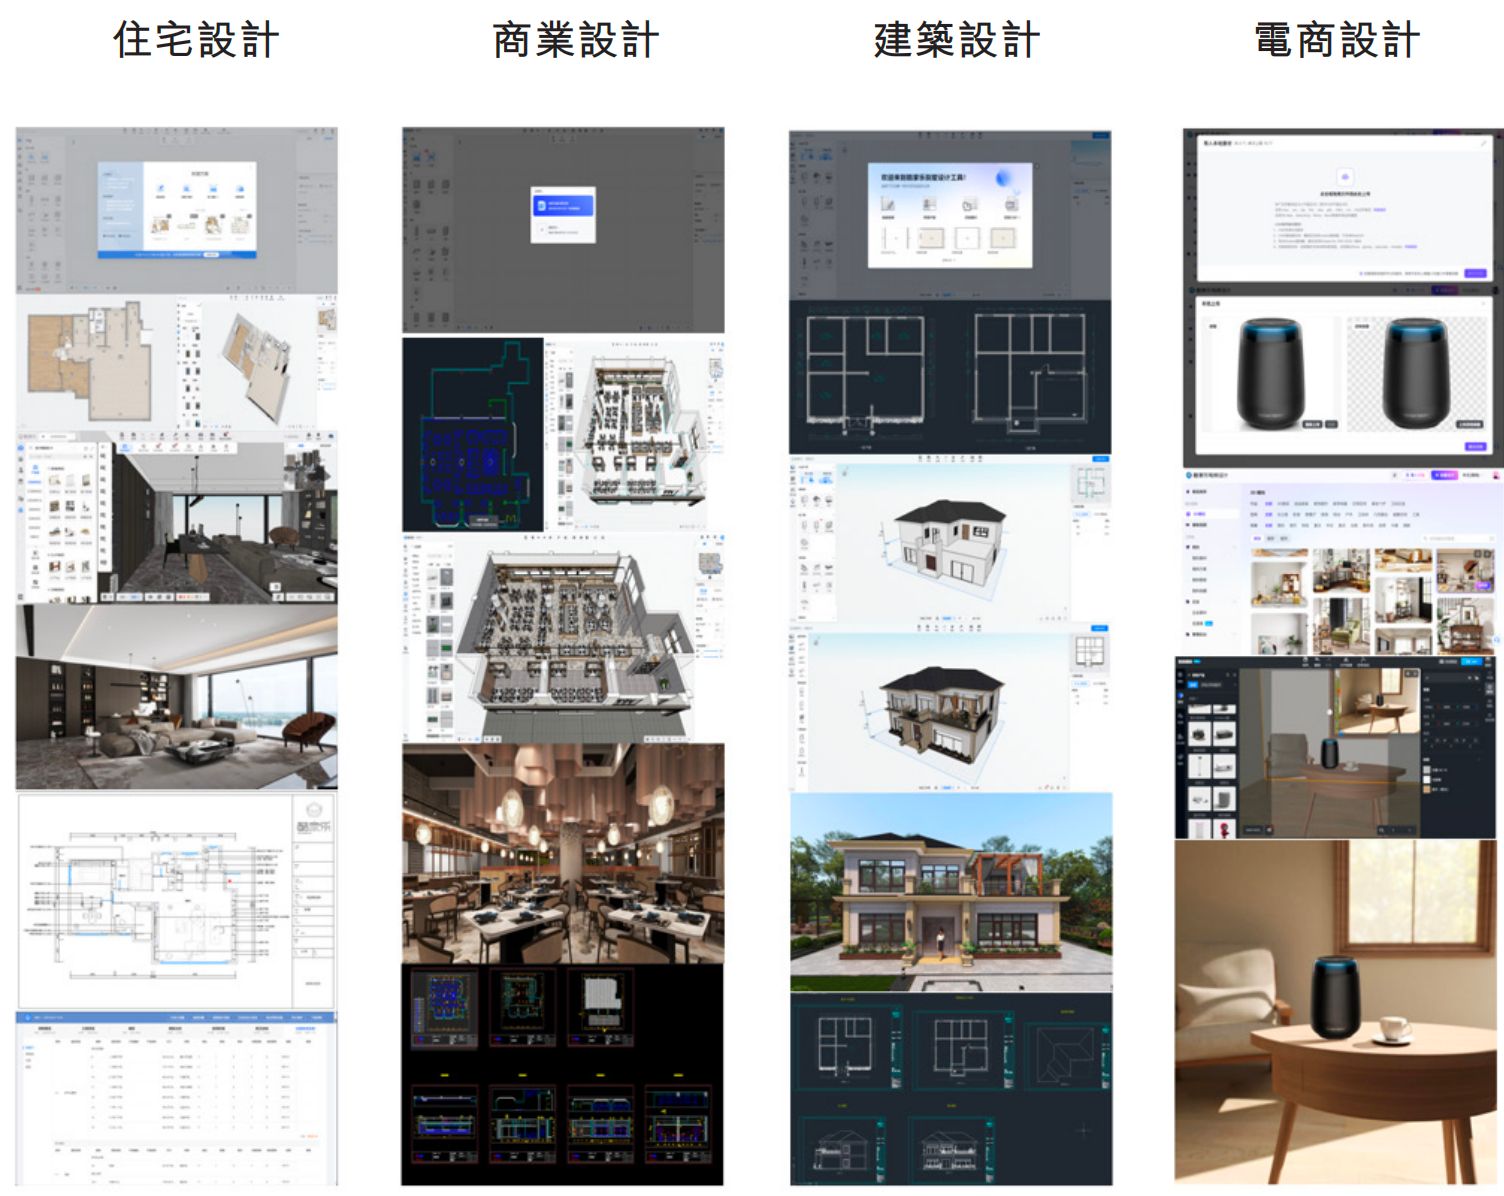
Task: Click the blue import option in commercial dialog
Action: (x=563, y=206)
